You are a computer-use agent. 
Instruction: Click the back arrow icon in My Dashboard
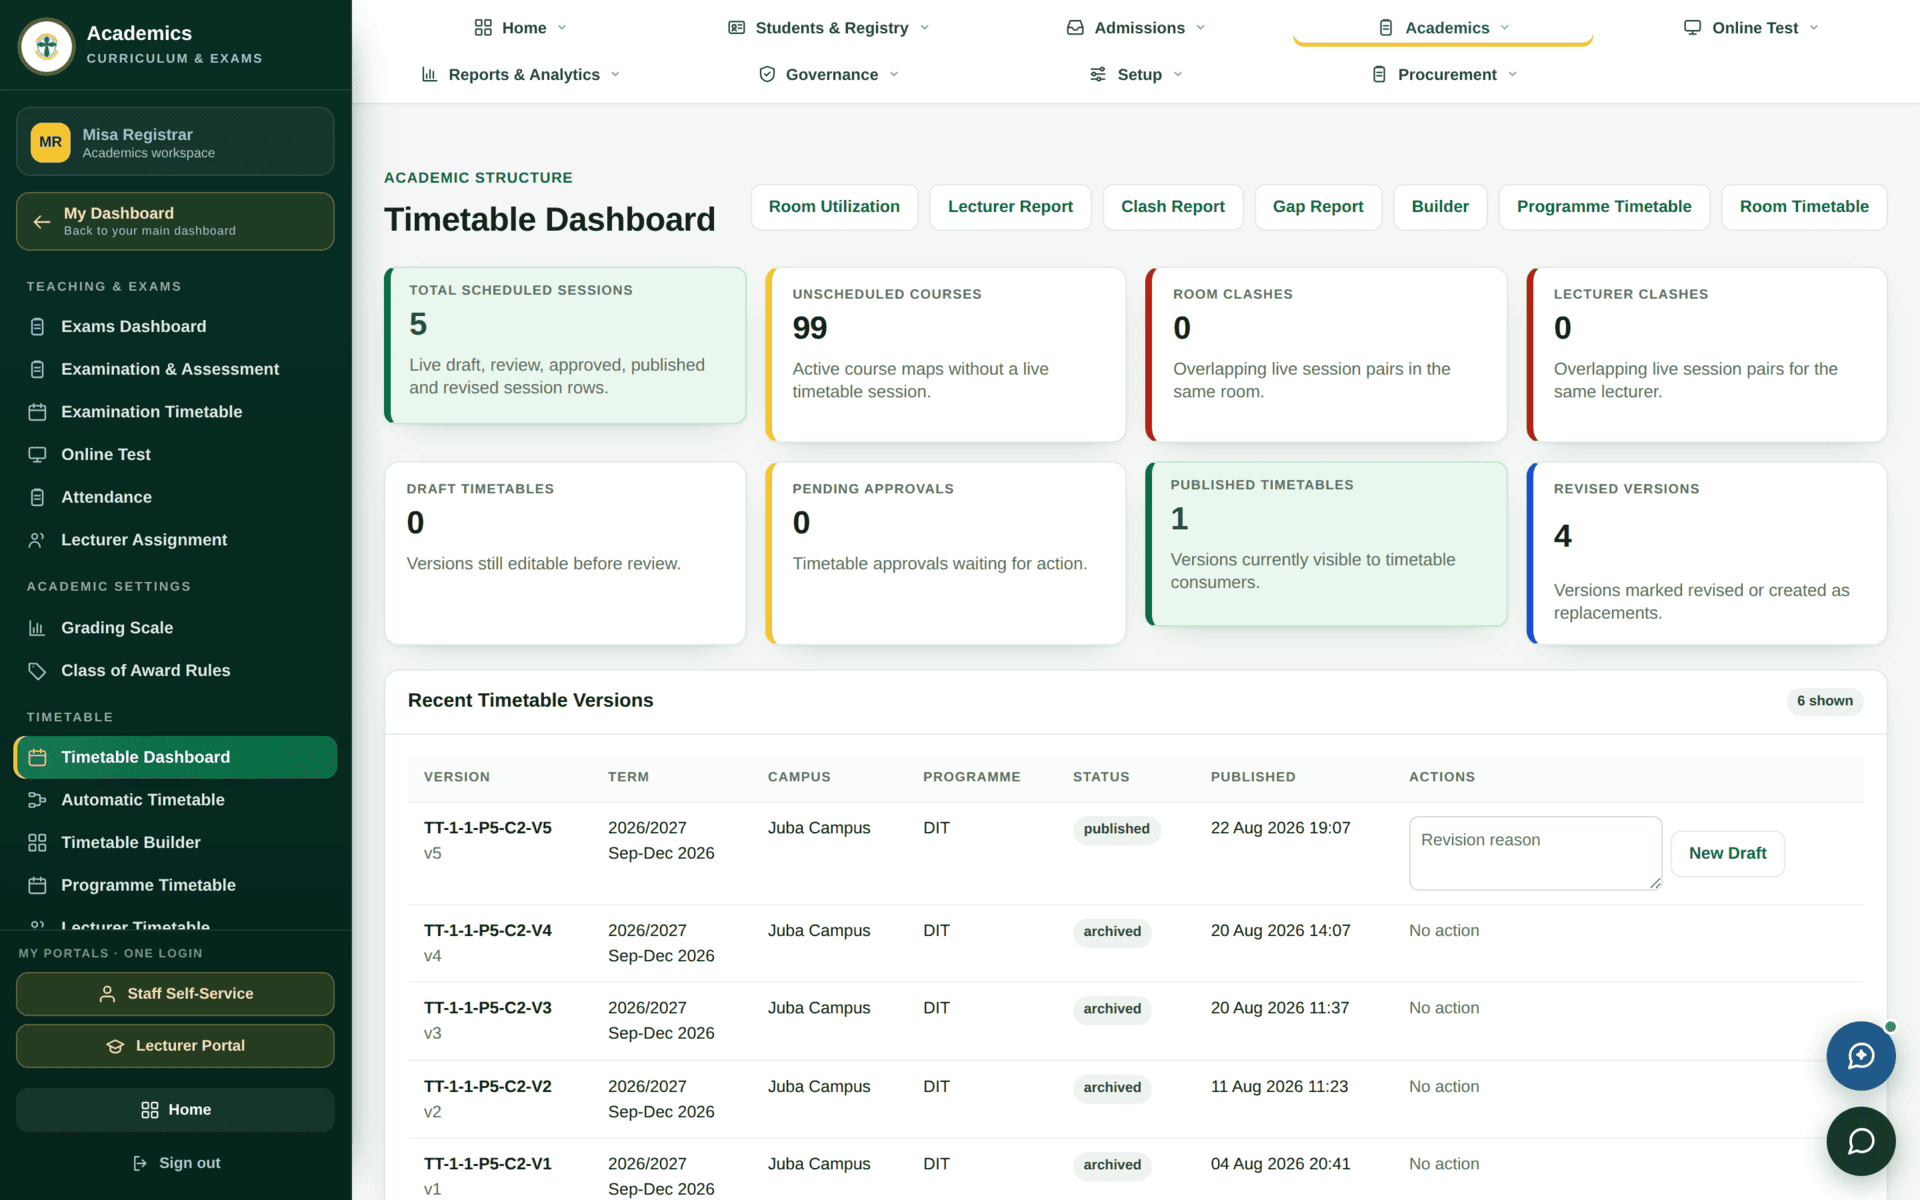(42, 222)
